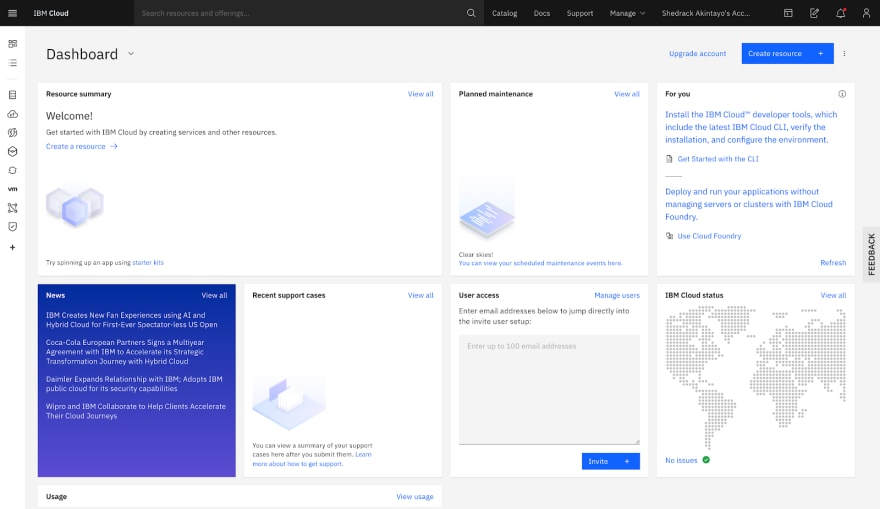Click the vertical FEEDBACK tab
The width and height of the screenshot is (880, 509).
[871, 254]
